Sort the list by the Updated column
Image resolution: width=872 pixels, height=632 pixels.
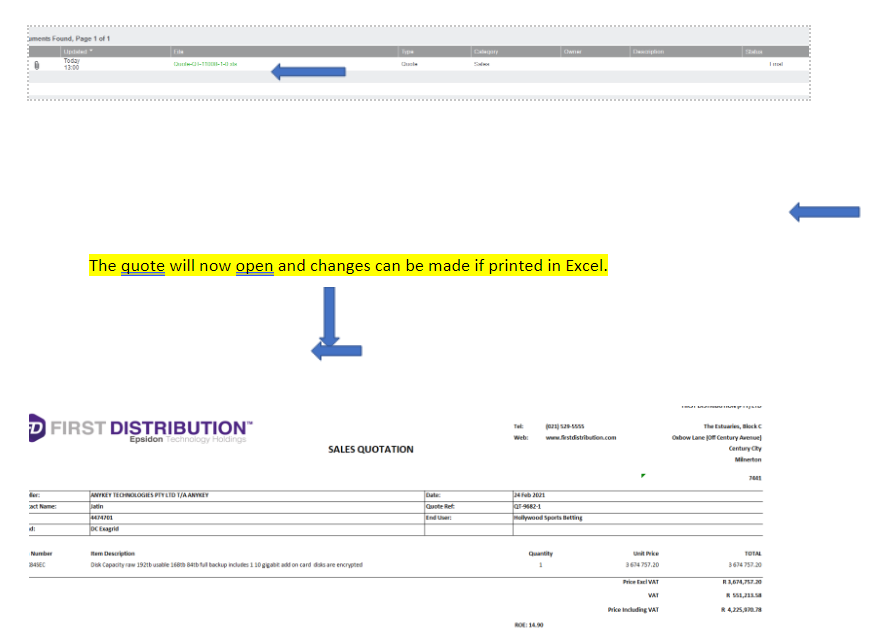point(78,51)
